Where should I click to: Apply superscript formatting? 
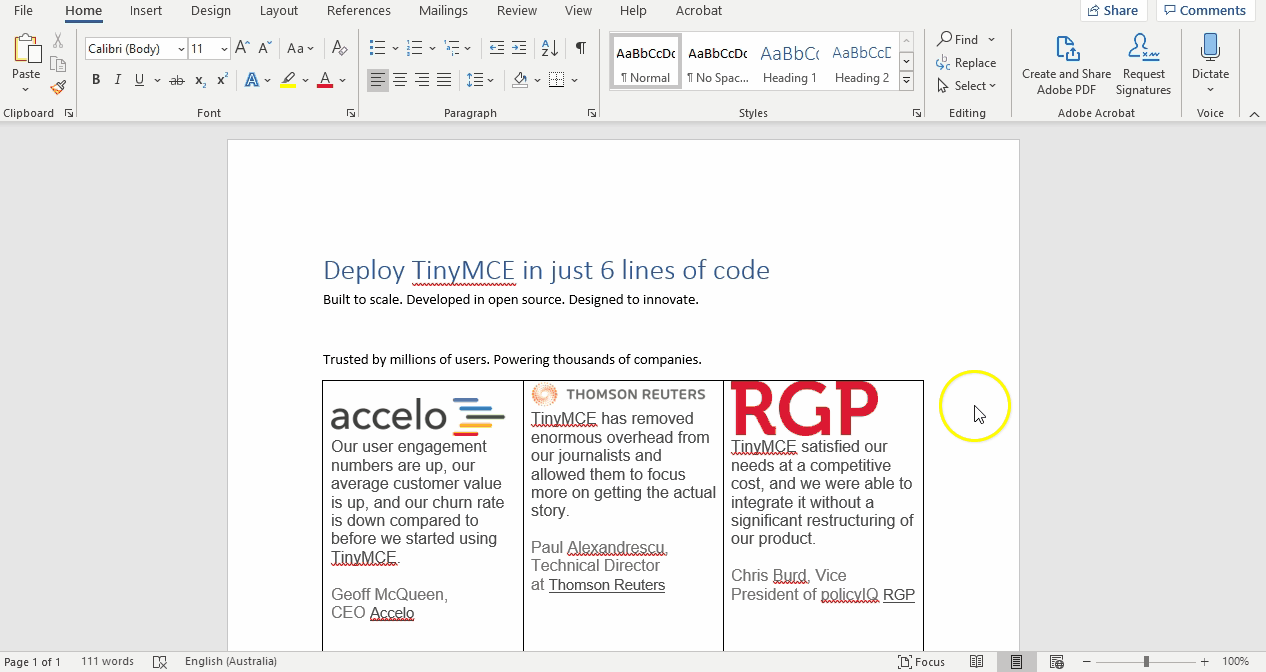(222, 80)
